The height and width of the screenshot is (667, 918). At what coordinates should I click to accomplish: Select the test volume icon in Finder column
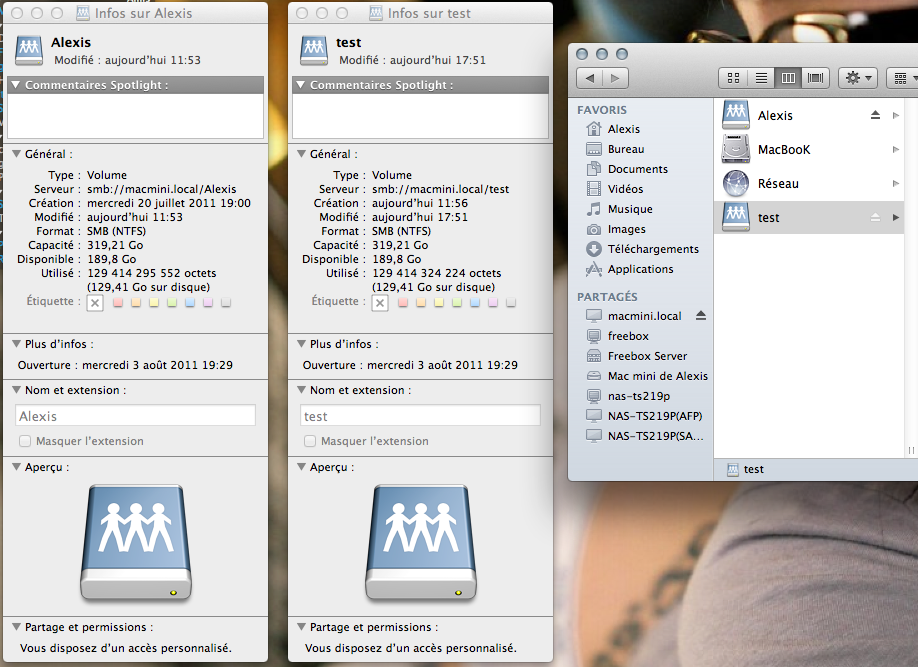point(736,217)
